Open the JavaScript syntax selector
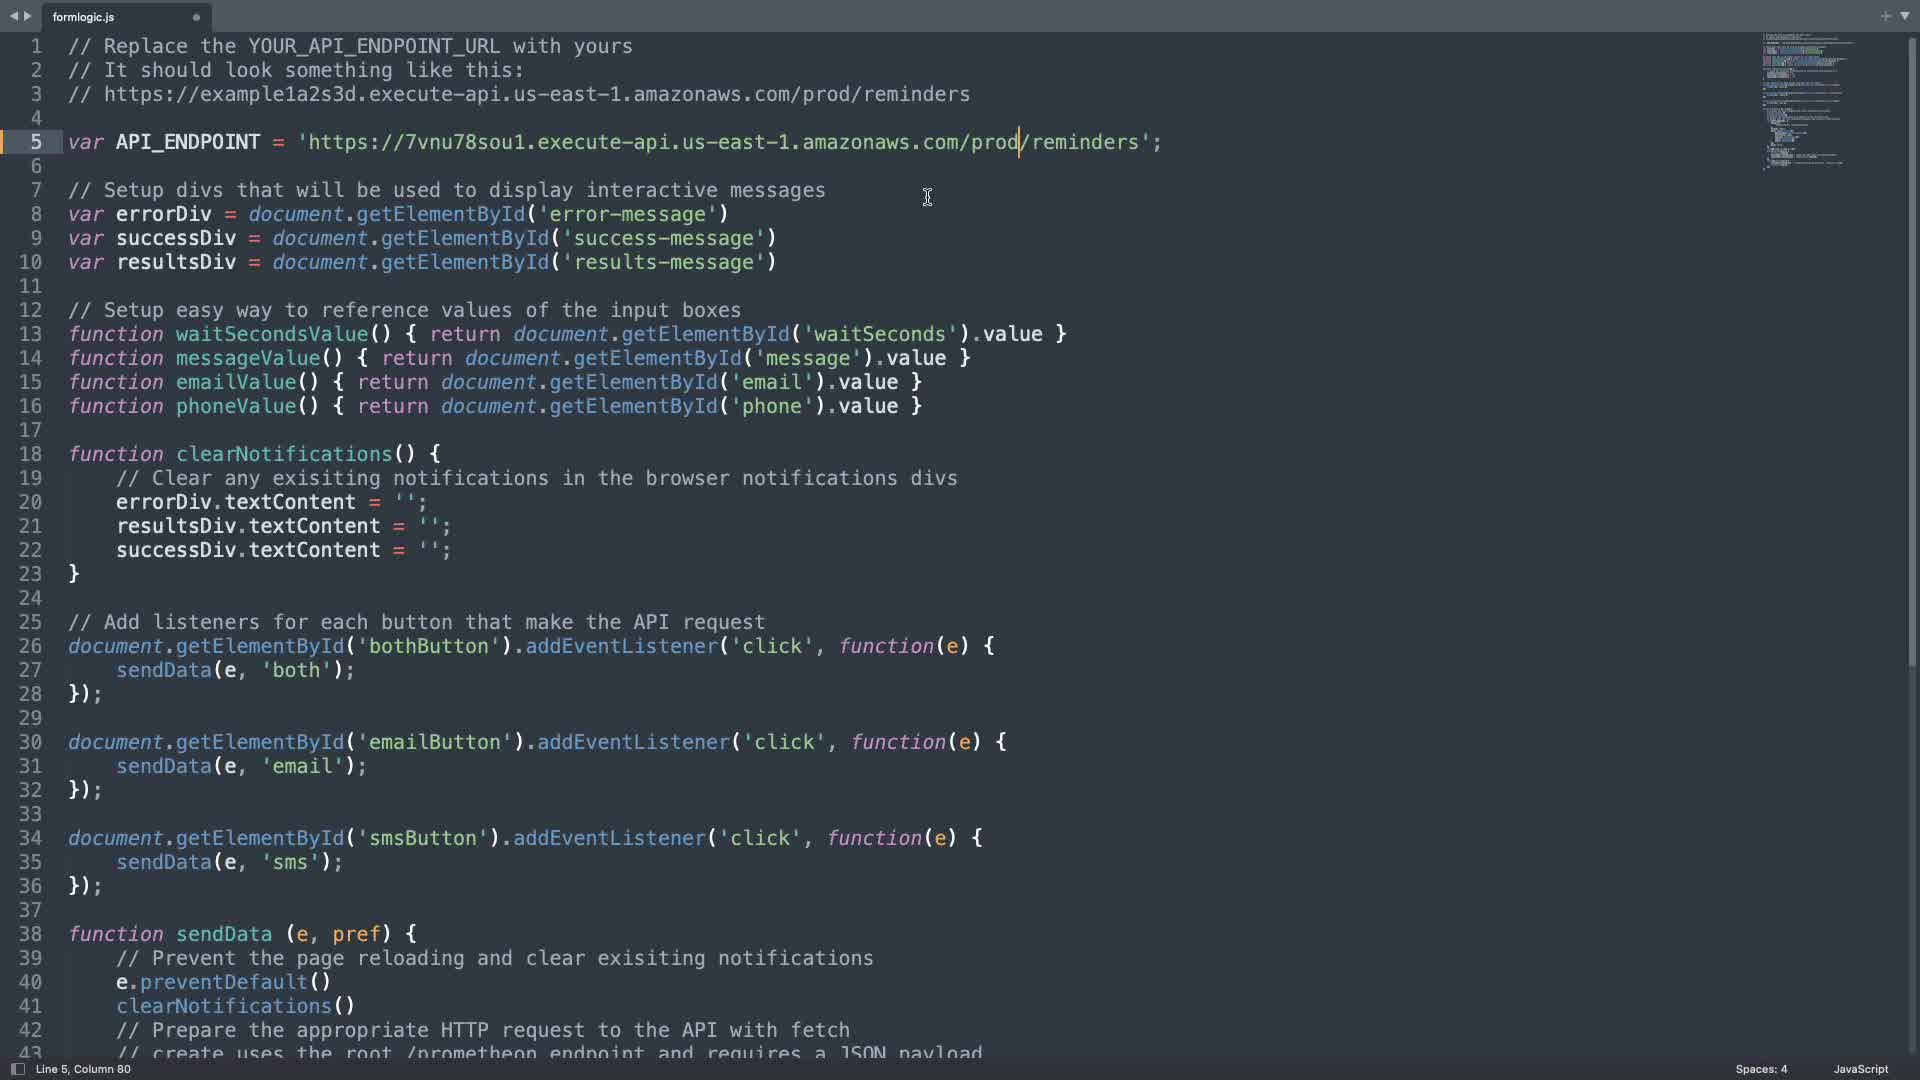 point(1860,1069)
